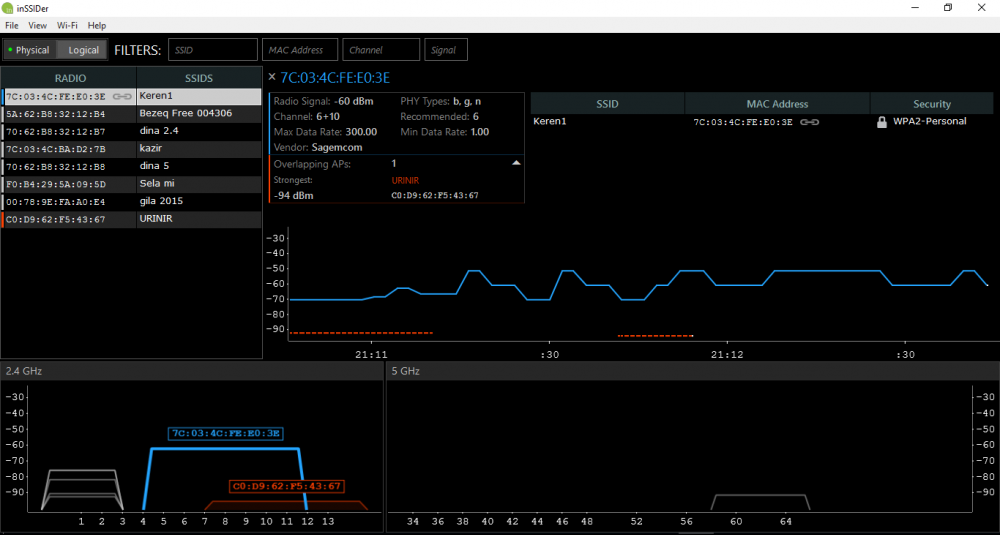Viewport: 1000px width, 535px height.
Task: Click the details MAC Address column header
Action: [x=777, y=104]
